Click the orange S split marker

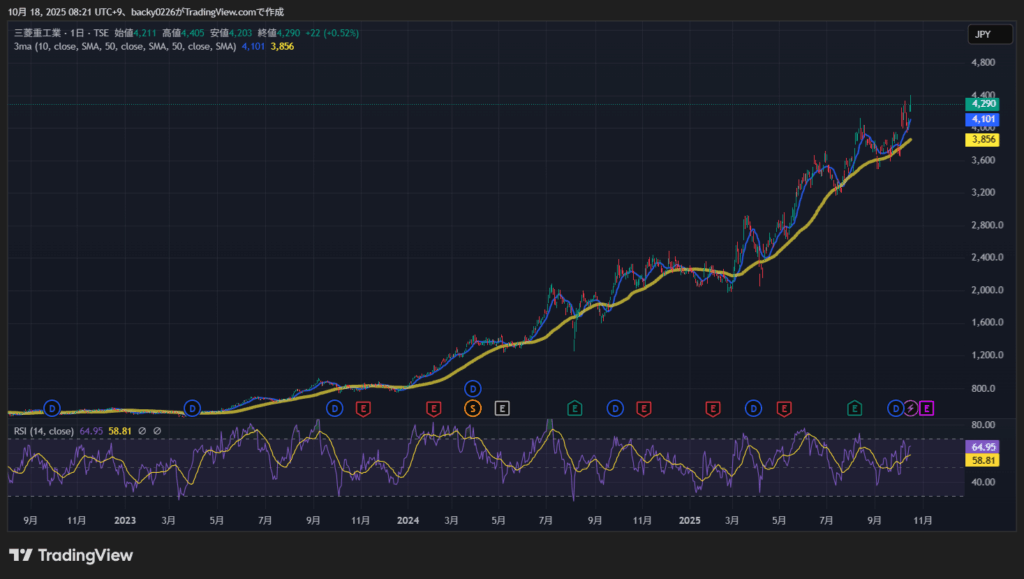(473, 408)
